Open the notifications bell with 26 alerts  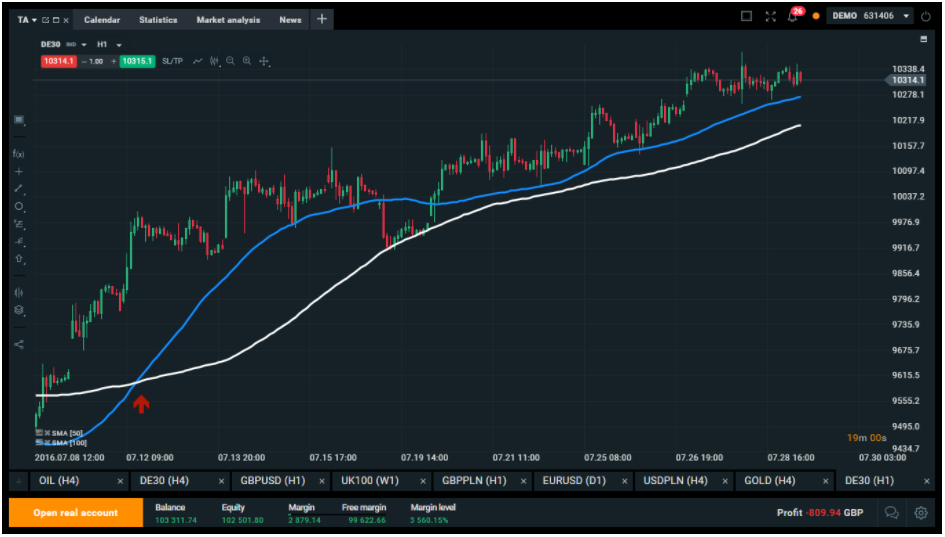point(792,17)
